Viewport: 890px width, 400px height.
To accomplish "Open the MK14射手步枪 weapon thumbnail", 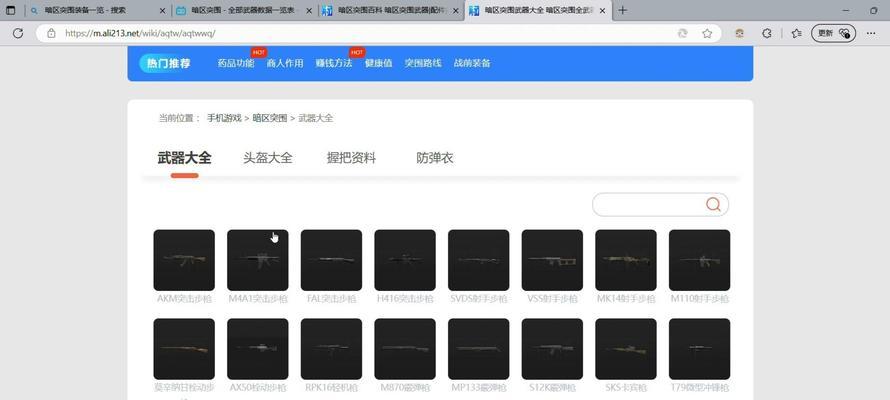I will (x=626, y=260).
